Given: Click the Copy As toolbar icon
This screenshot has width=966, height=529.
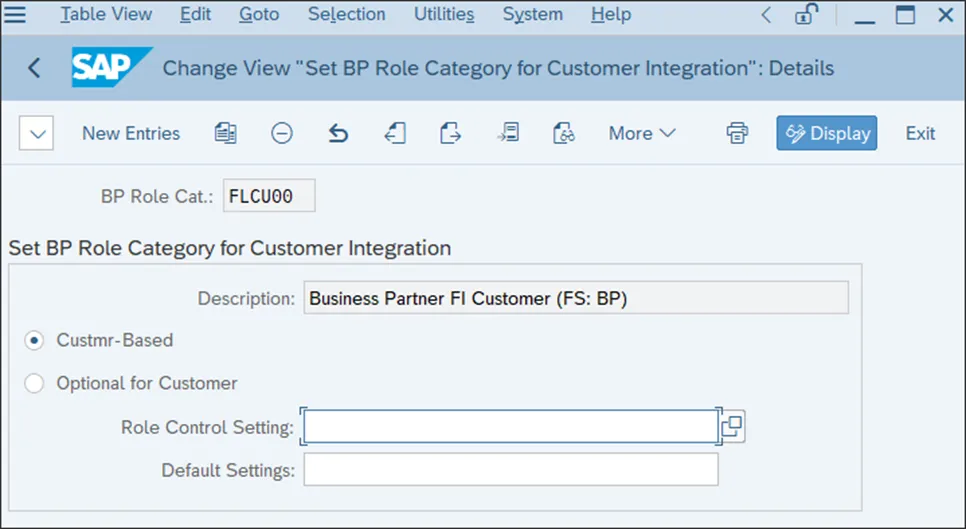Looking at the screenshot, I should (226, 133).
